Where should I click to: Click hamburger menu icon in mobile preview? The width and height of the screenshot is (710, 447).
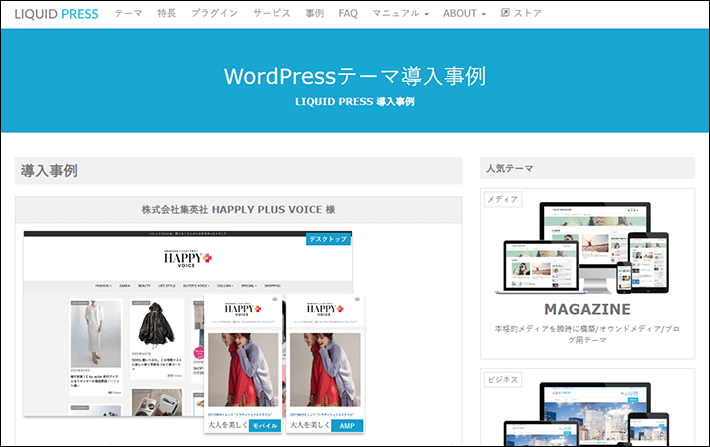[274, 299]
